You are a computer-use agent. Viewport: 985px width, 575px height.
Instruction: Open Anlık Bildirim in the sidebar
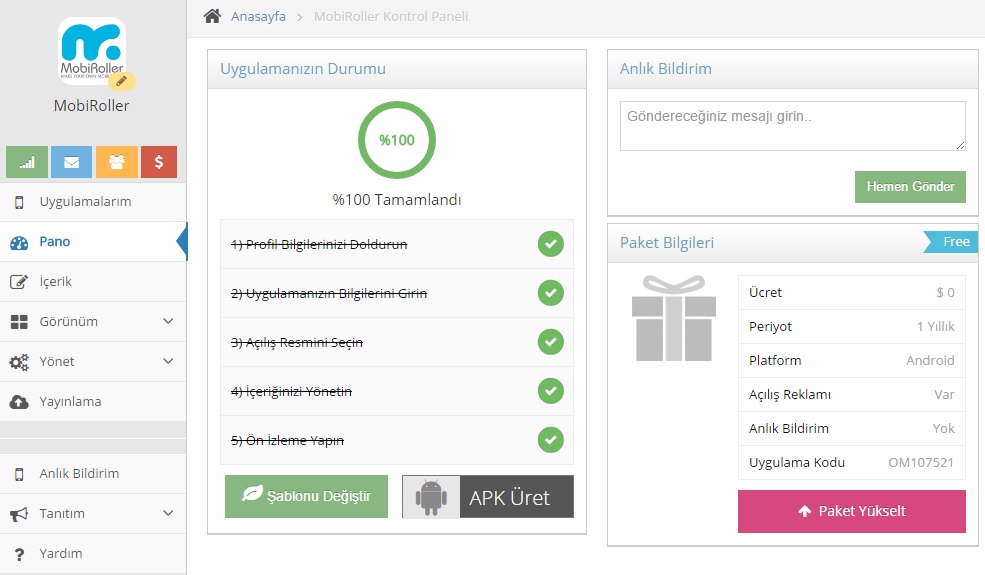coord(93,474)
